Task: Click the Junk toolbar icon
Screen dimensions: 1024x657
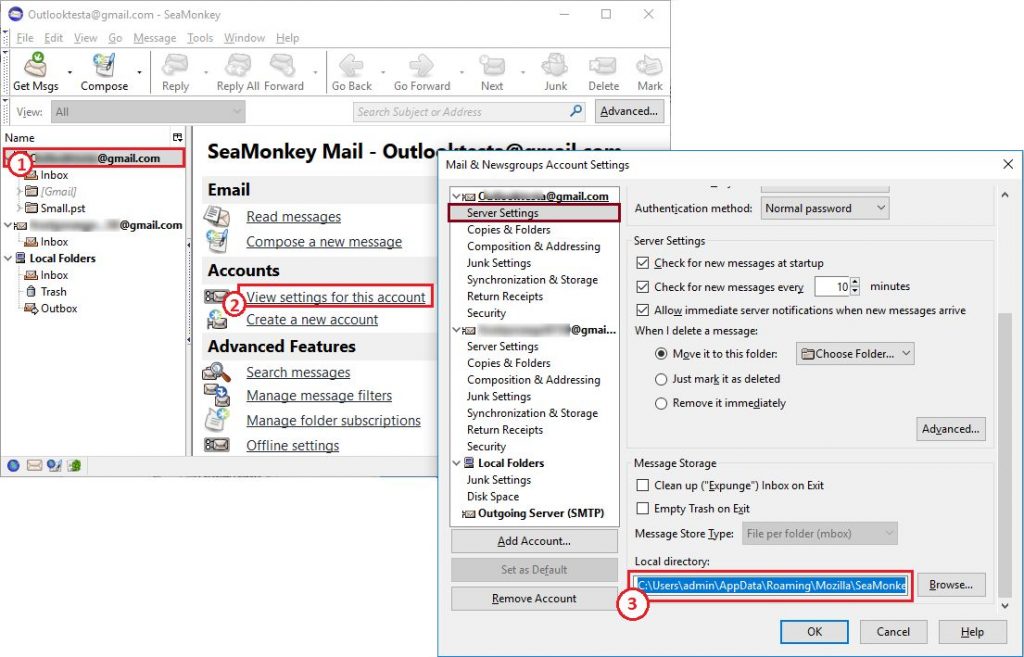Action: pos(555,67)
